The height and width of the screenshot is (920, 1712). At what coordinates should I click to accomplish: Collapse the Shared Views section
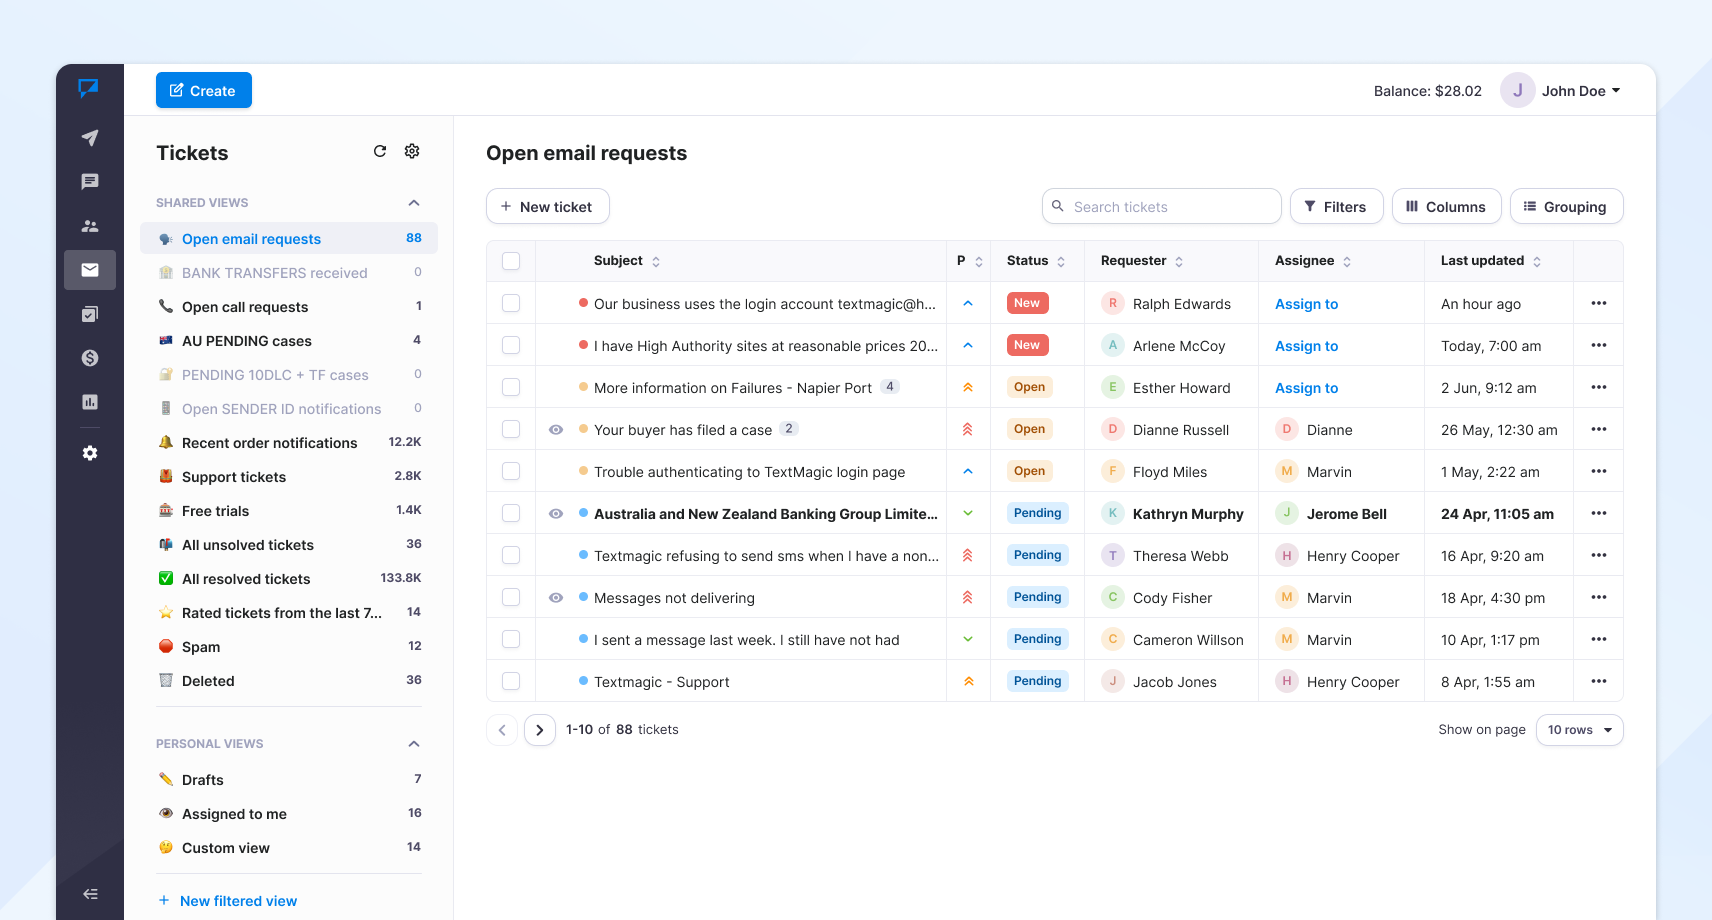(414, 203)
